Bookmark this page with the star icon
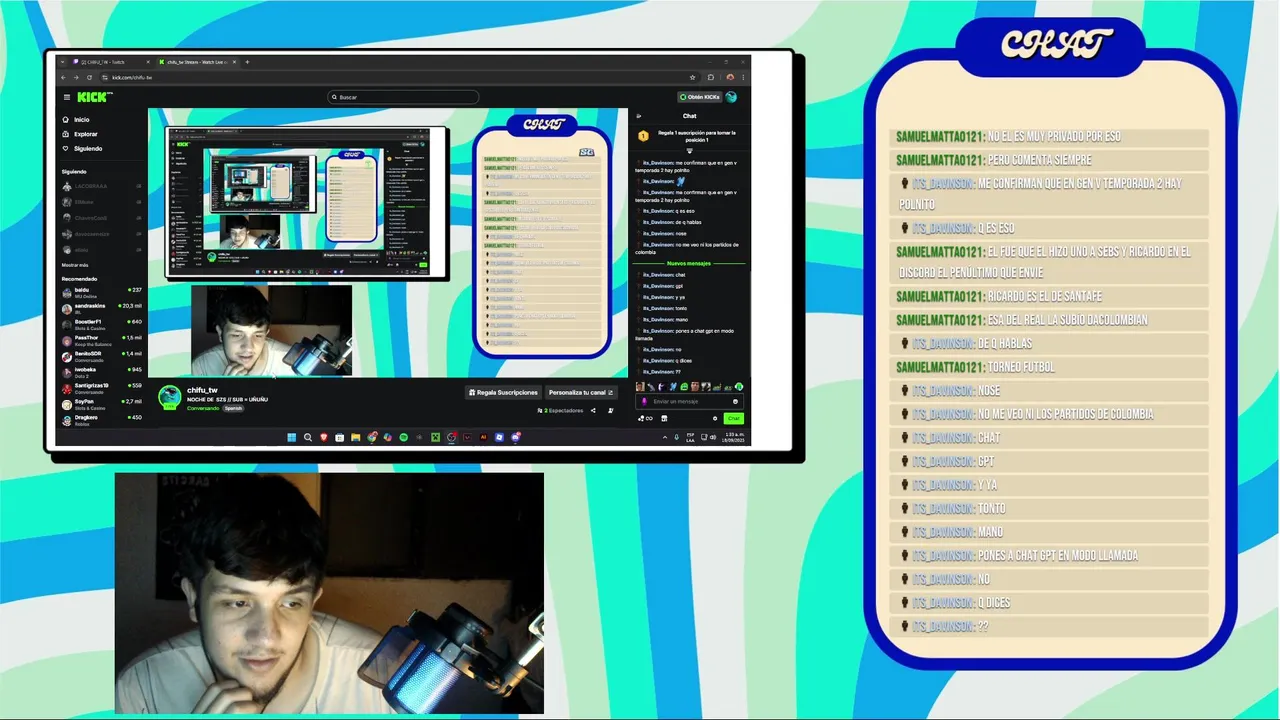 coord(692,77)
